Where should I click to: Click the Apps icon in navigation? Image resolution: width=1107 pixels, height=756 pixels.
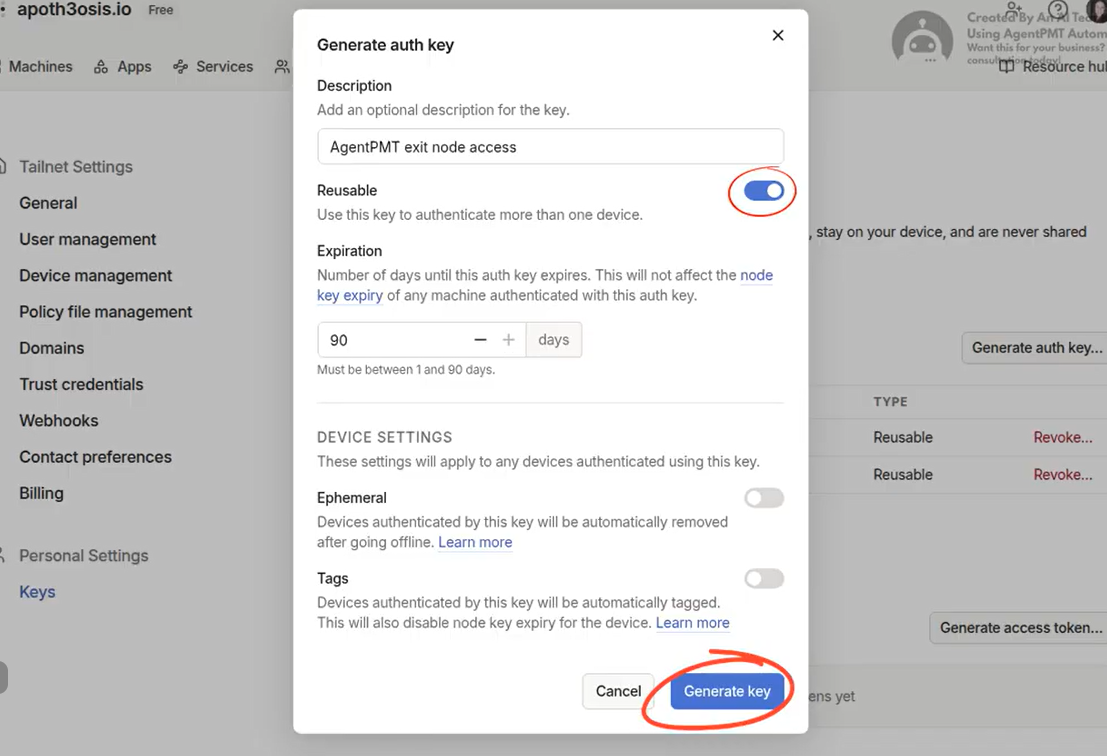pyautogui.click(x=101, y=66)
